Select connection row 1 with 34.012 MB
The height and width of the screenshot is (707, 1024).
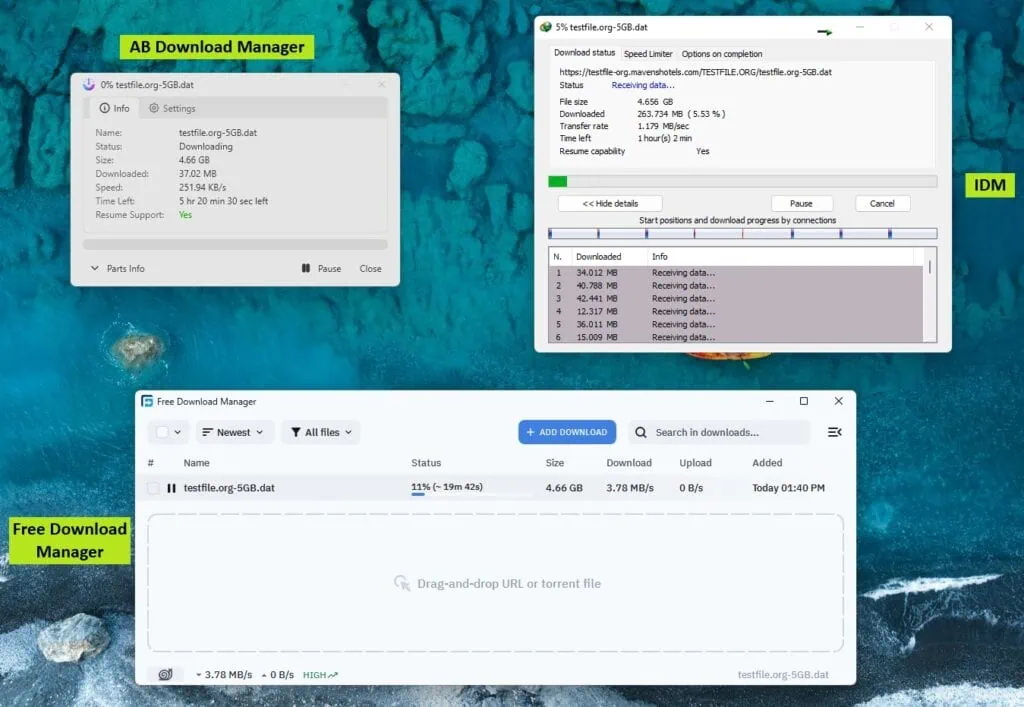(x=735, y=273)
